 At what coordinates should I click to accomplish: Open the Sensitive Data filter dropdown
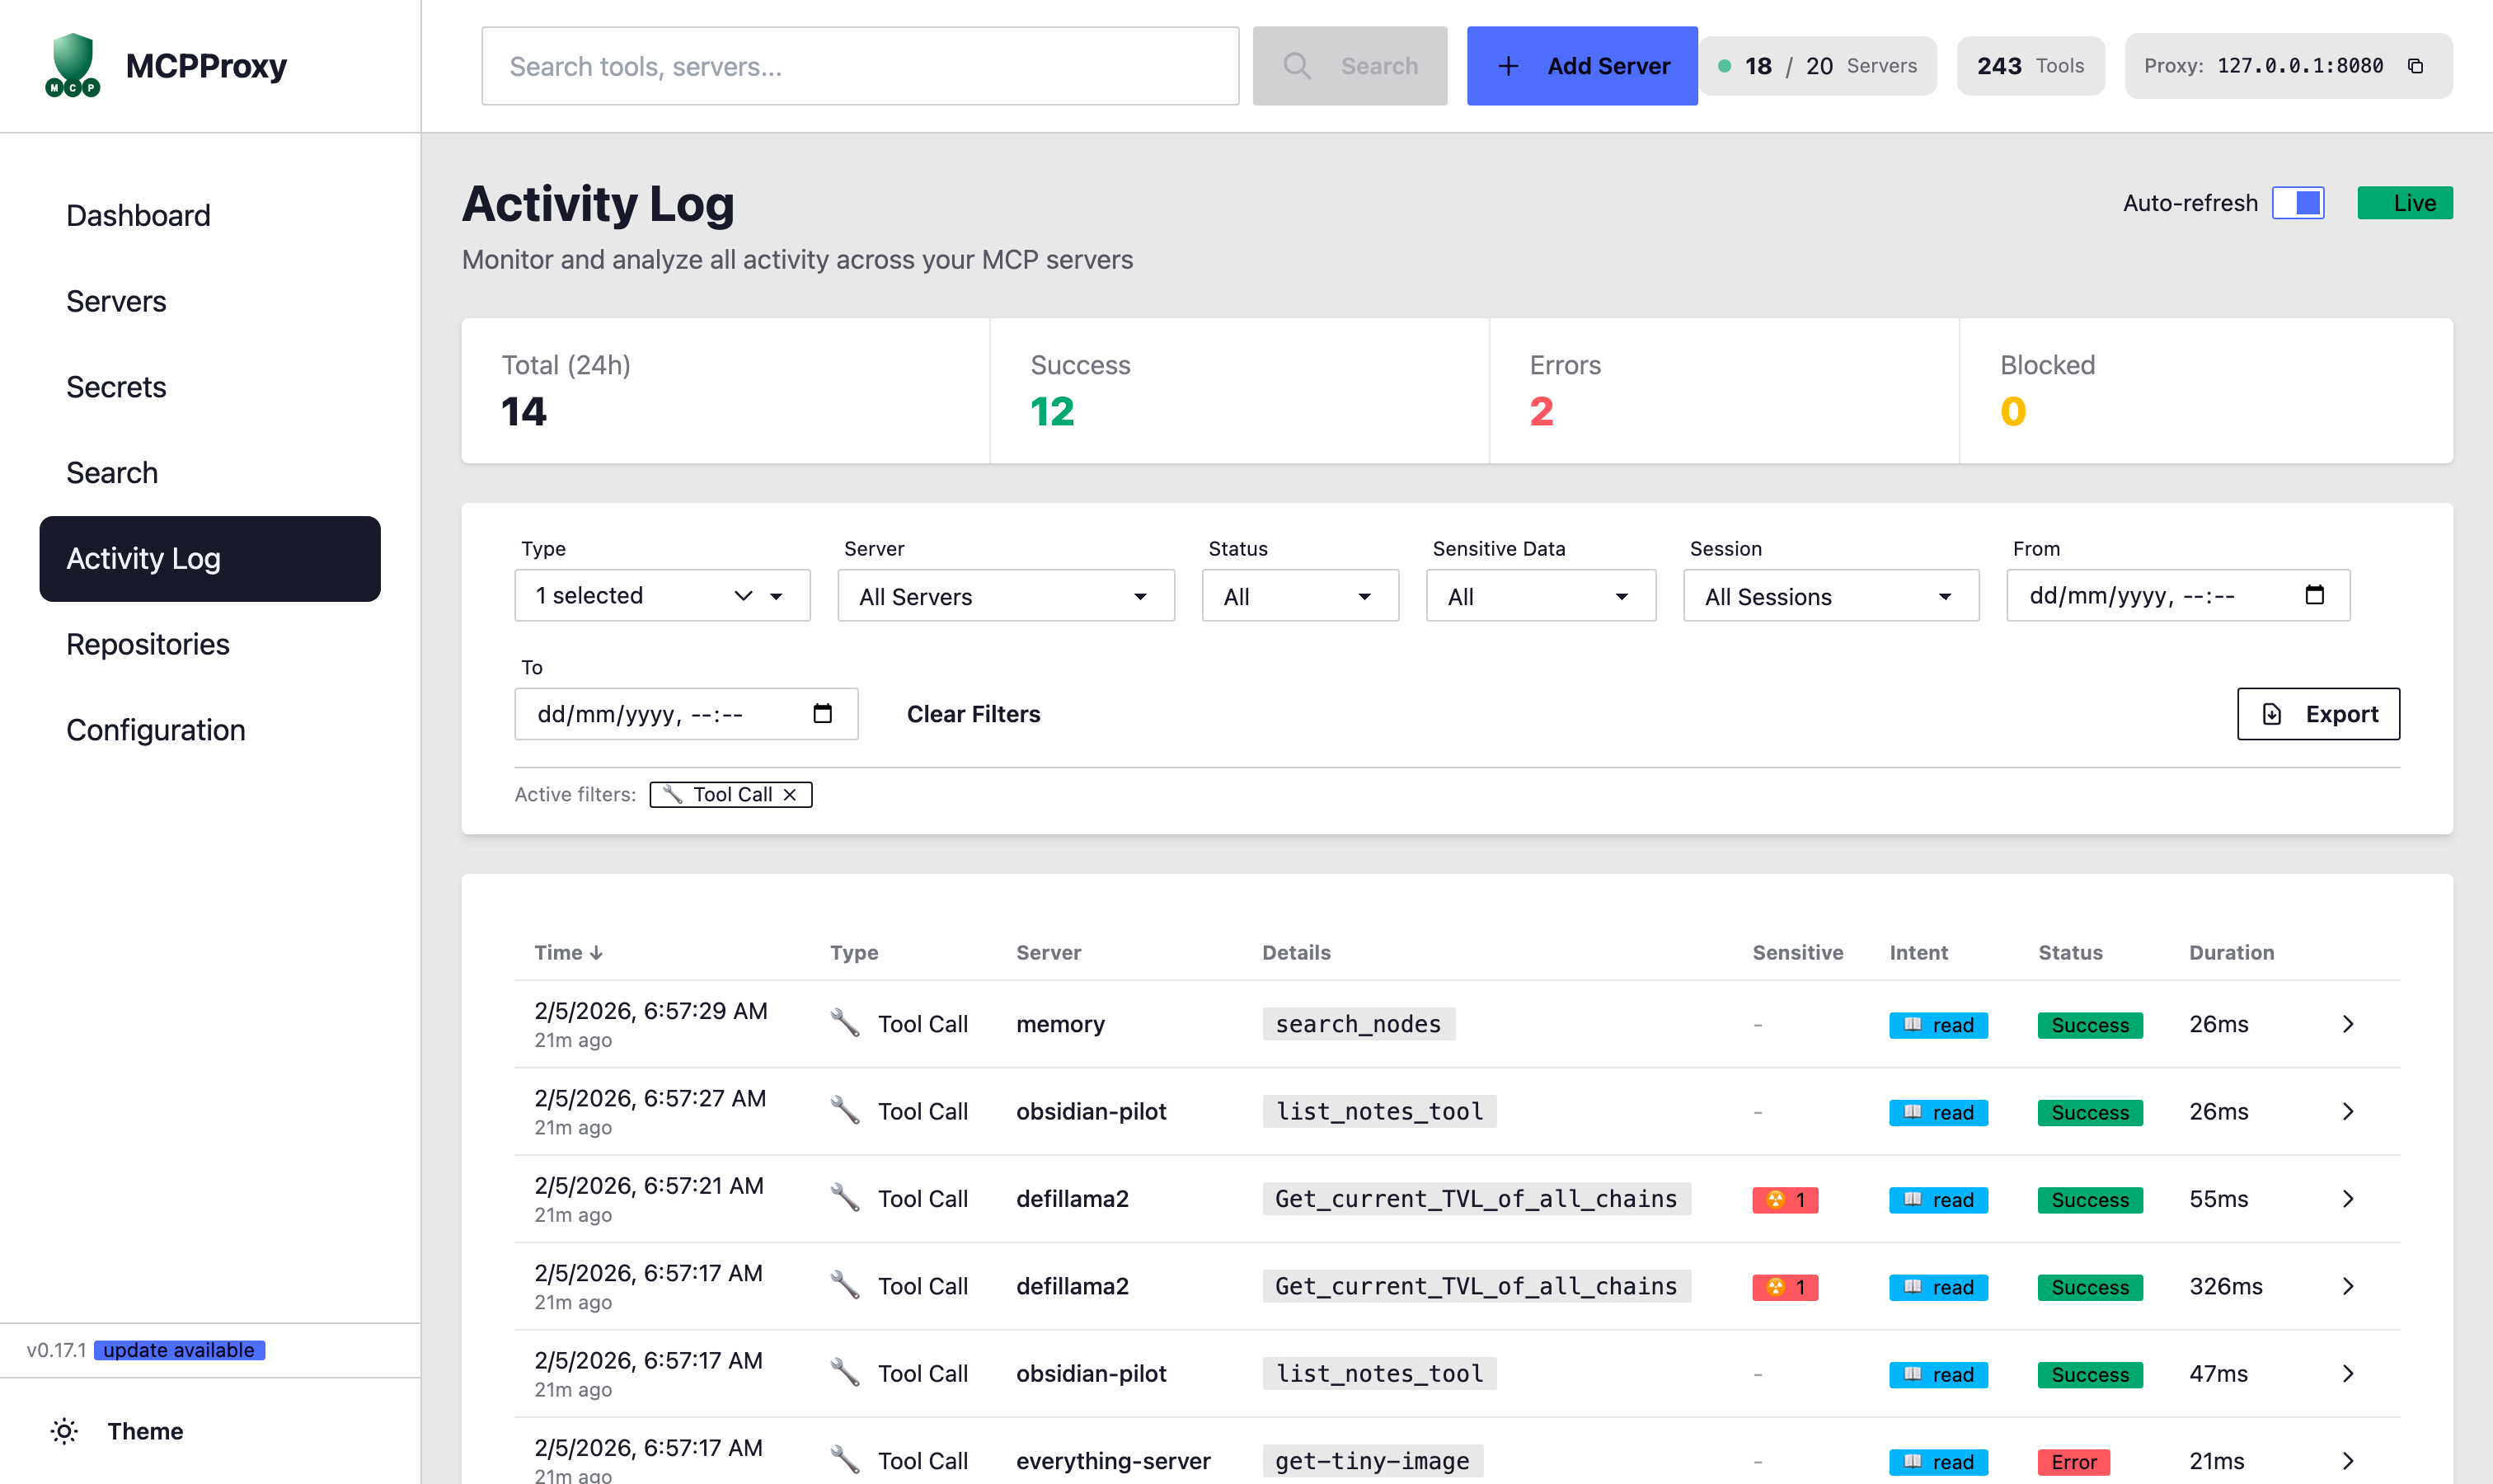(1540, 596)
